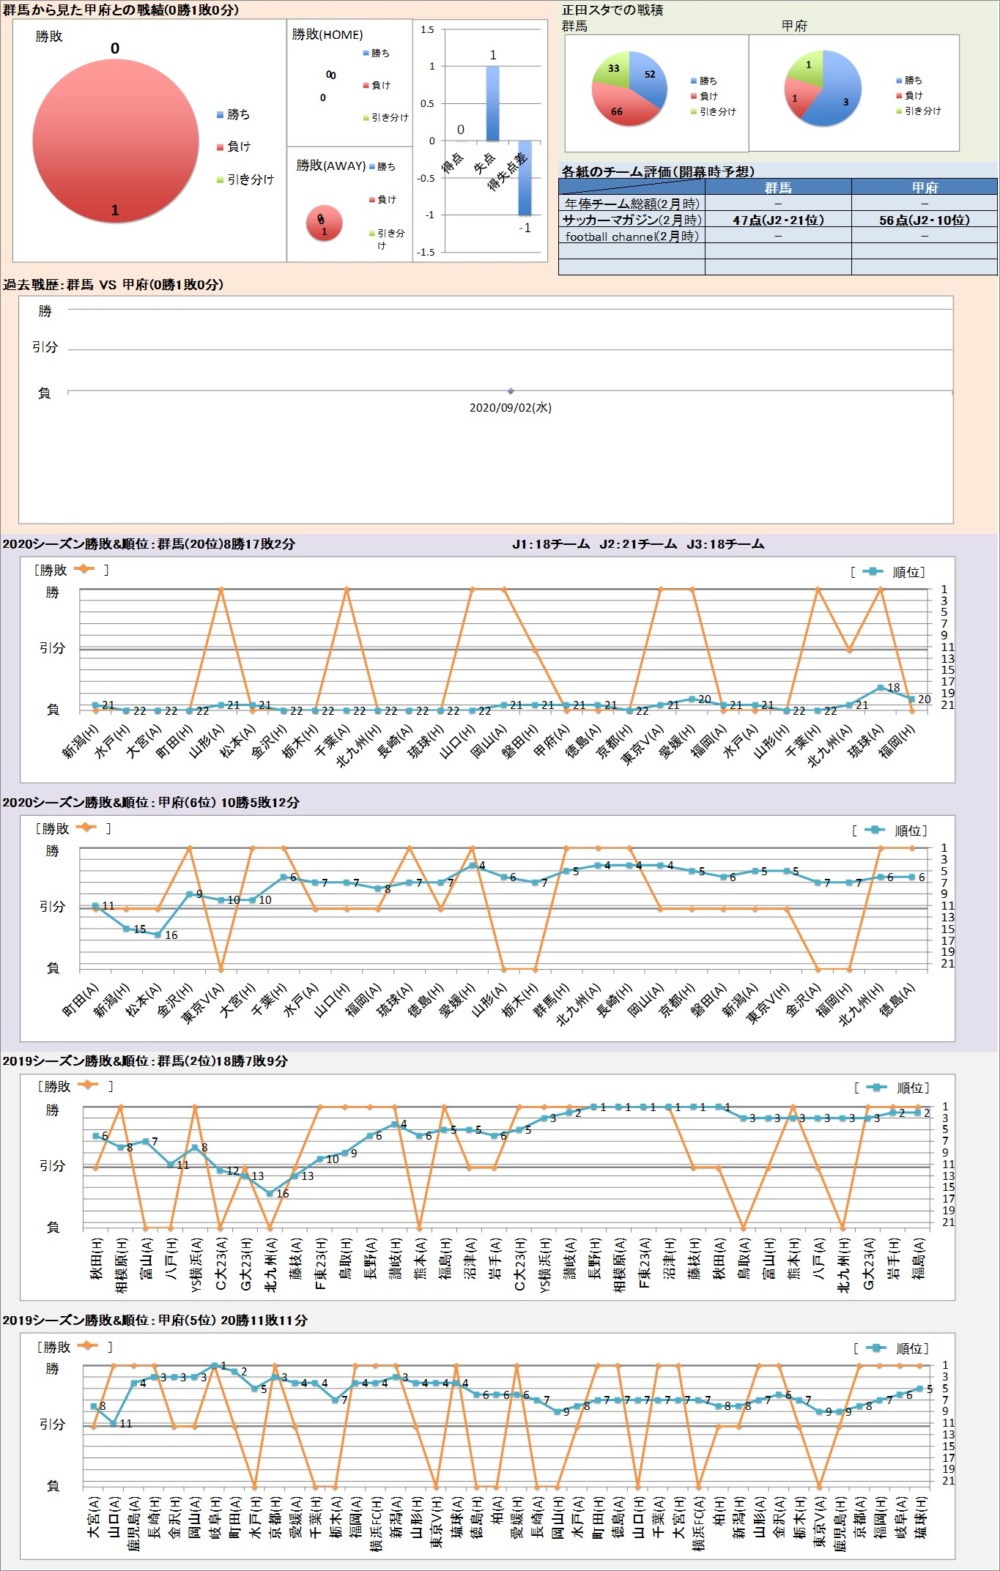1000x1571 pixels.
Task: Select the blue 勝ち legend marker beside the large pie
Action: 220,115
